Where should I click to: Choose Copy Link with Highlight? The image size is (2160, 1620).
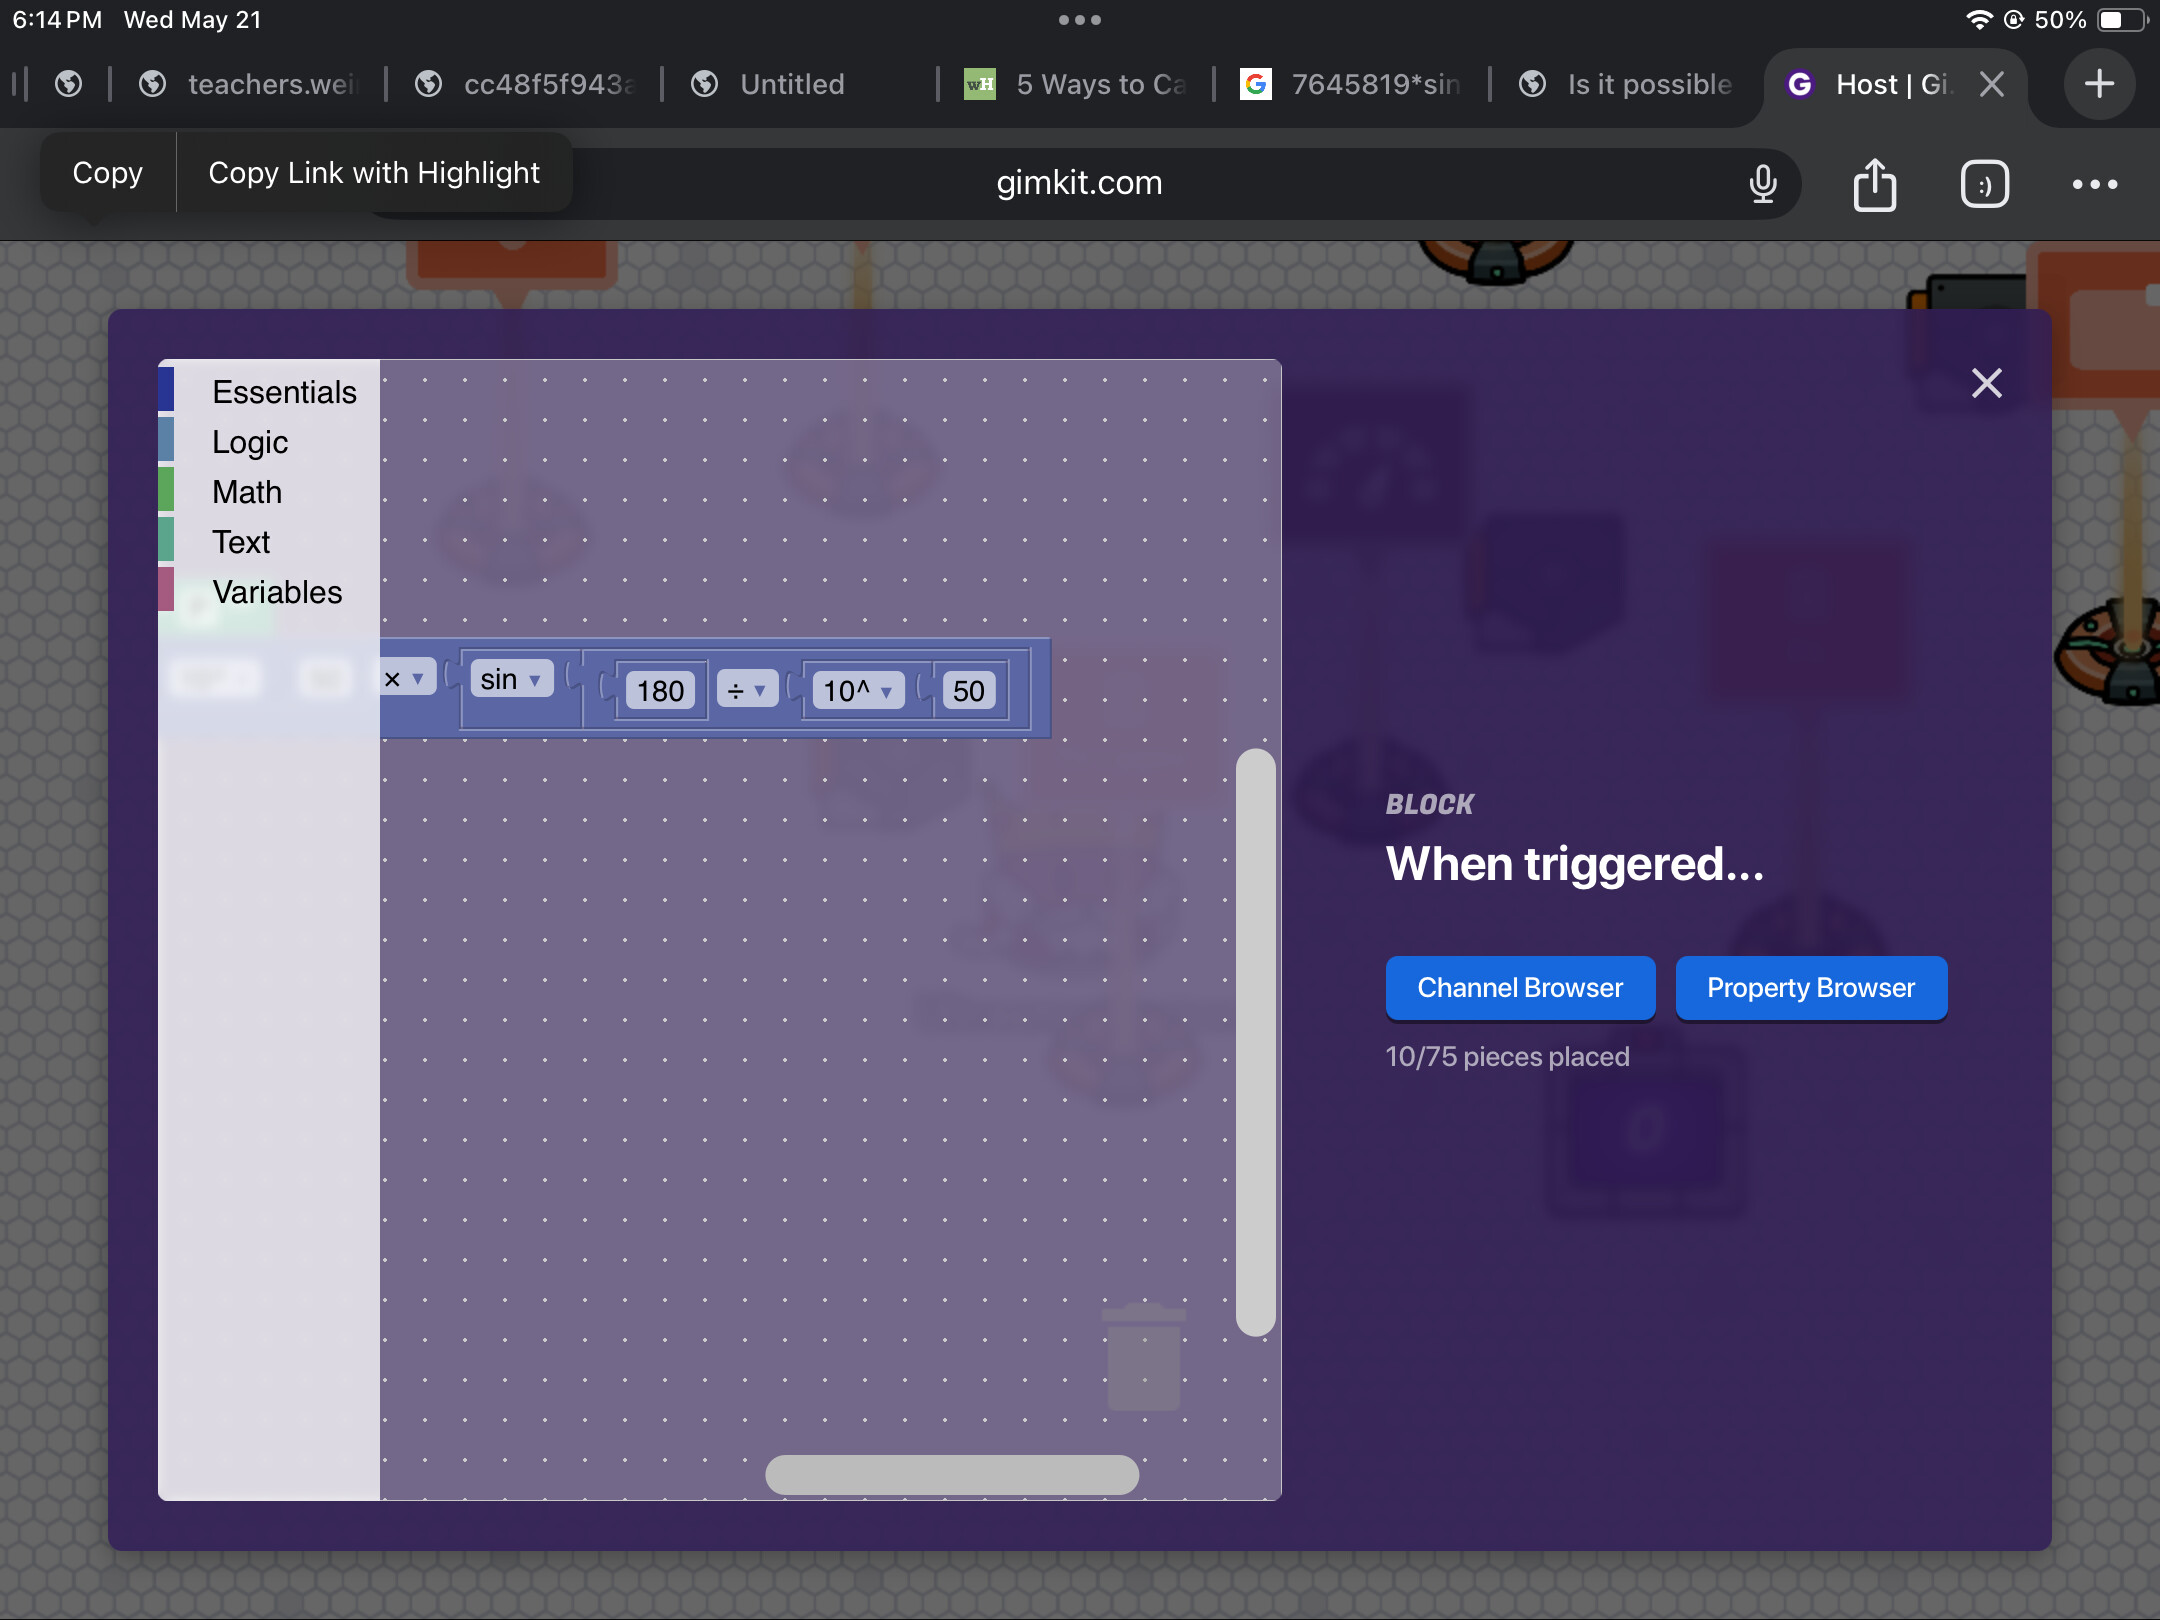(374, 173)
